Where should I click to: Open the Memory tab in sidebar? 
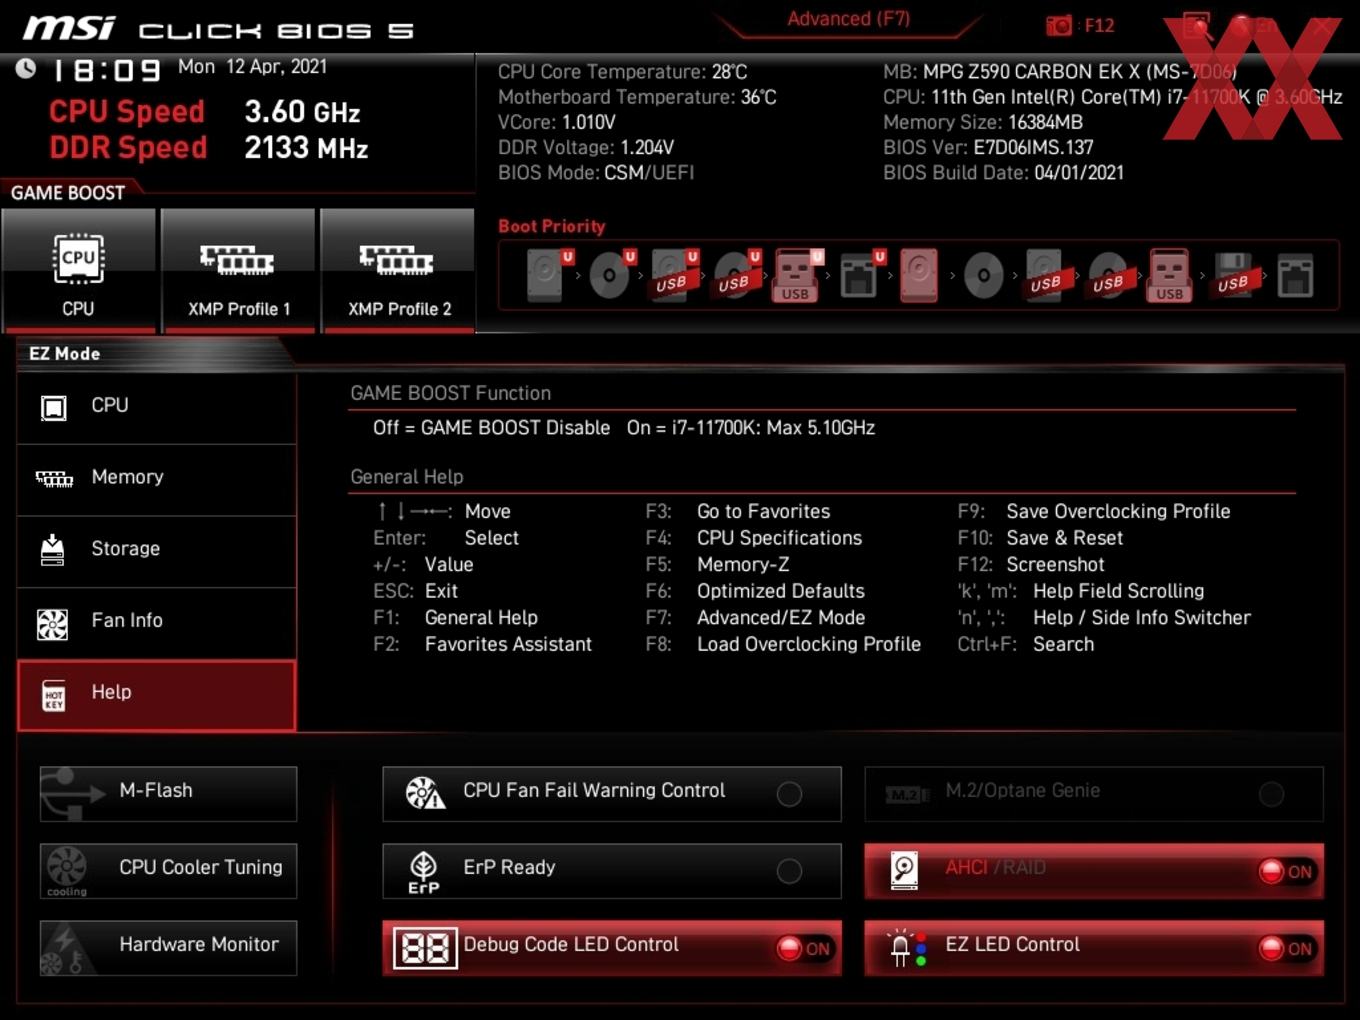157,479
